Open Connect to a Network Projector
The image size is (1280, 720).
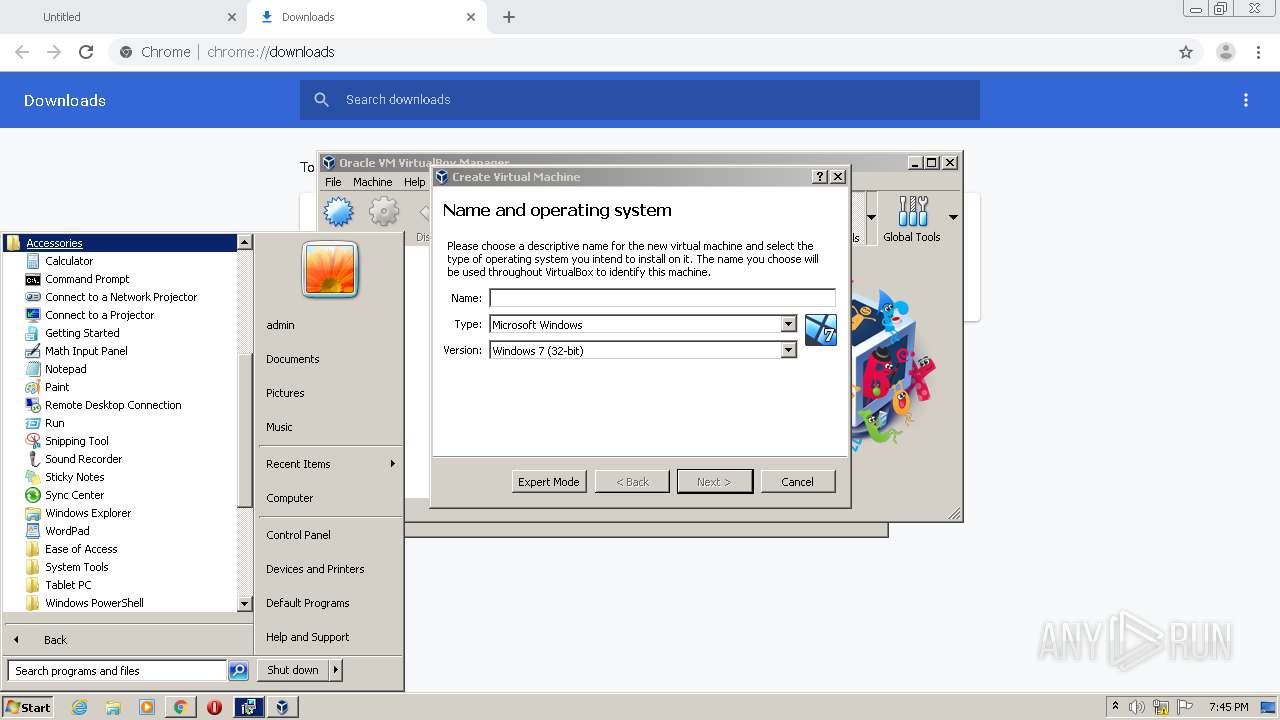click(120, 297)
